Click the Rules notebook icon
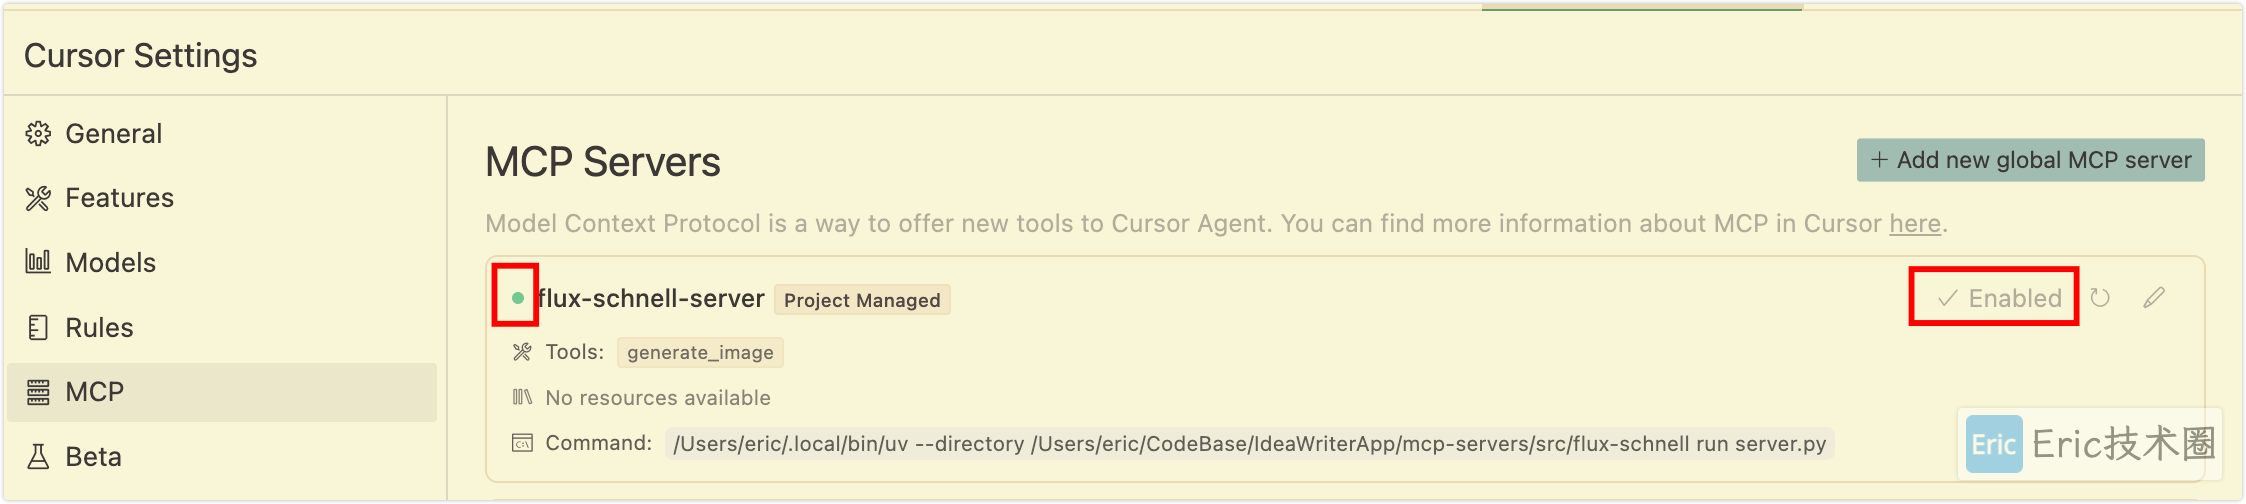This screenshot has width=2246, height=504. pos(38,327)
